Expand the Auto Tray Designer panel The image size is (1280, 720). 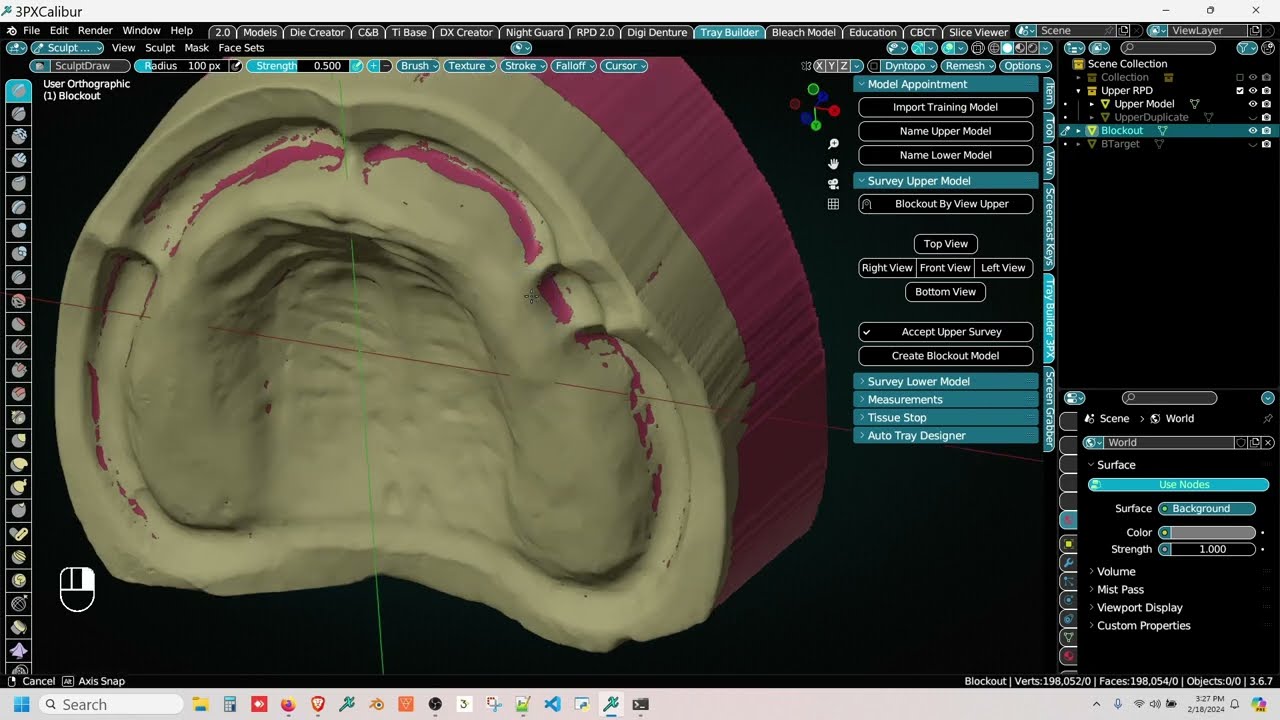(x=946, y=435)
